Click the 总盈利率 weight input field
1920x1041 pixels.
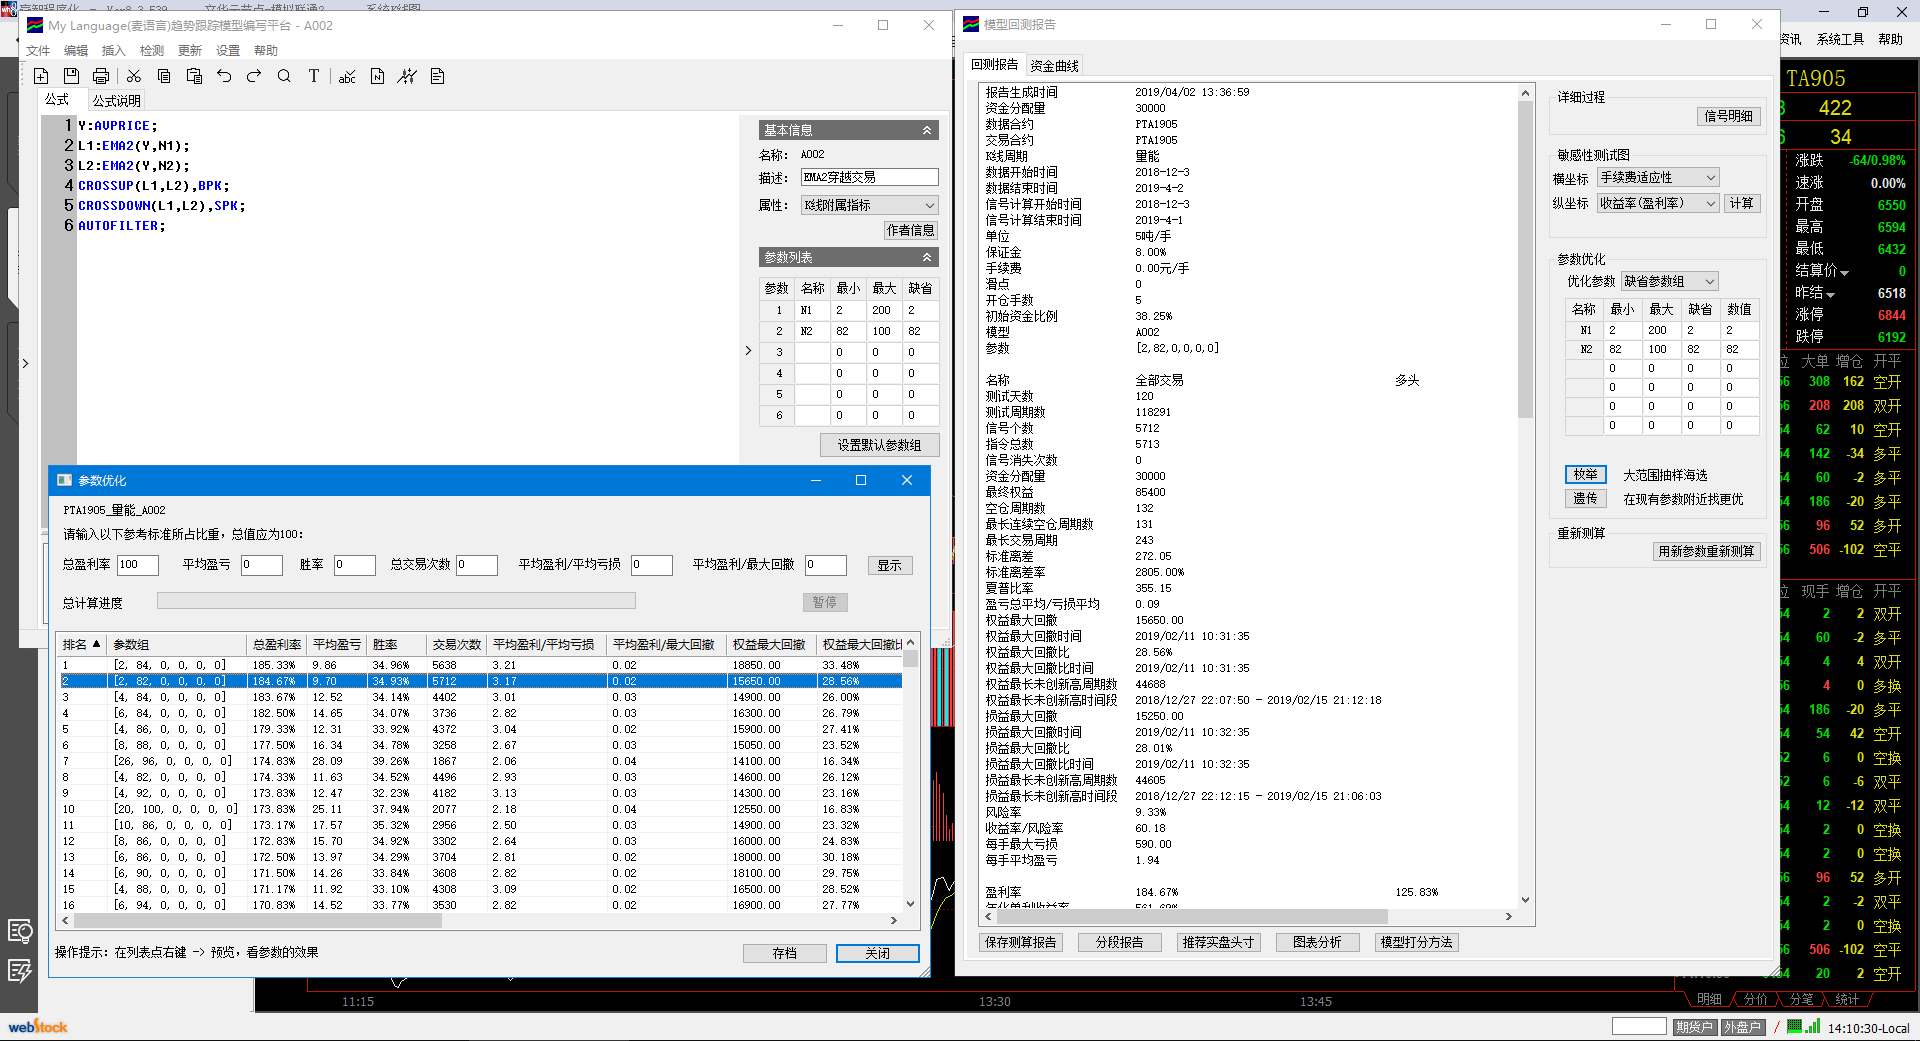coord(137,565)
